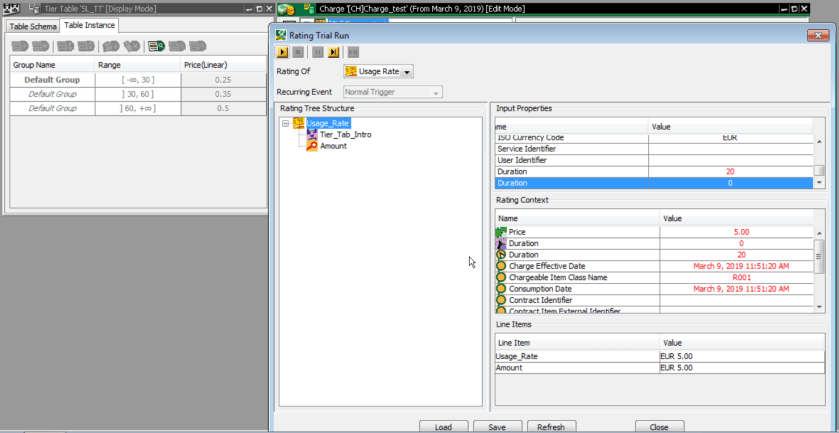Select the Amount item in Rating Tree Structure
Image resolution: width=839 pixels, height=433 pixels.
pyautogui.click(x=333, y=146)
